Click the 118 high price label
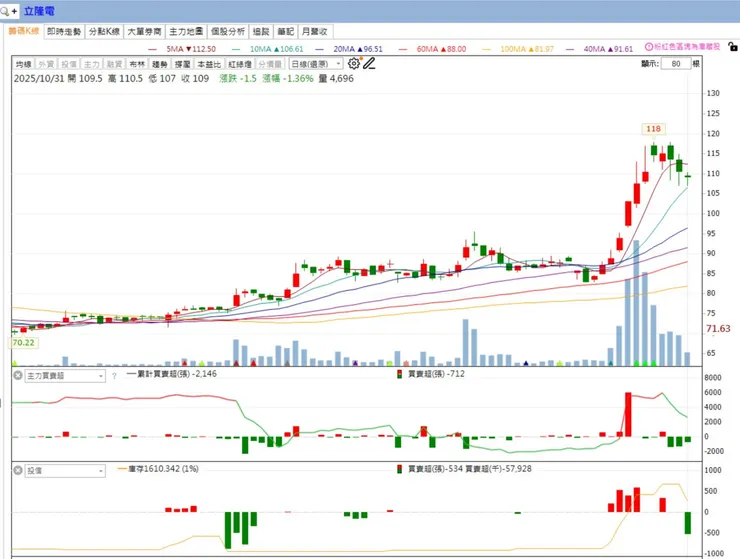740x559 pixels. tap(654, 129)
